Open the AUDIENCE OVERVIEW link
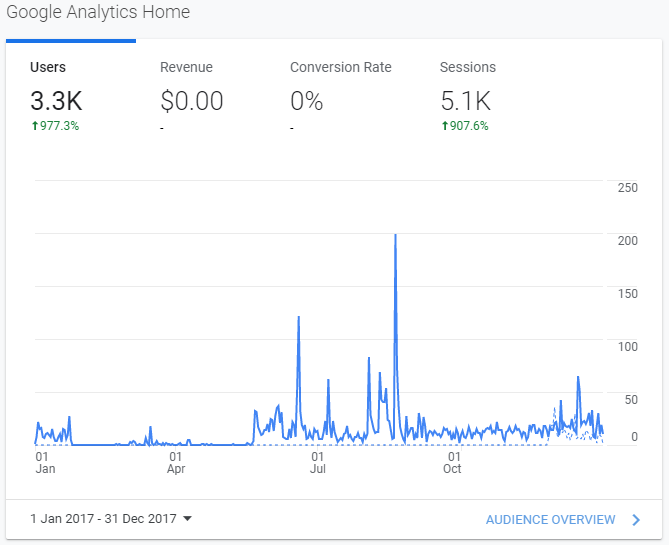669x545 pixels. point(550,519)
